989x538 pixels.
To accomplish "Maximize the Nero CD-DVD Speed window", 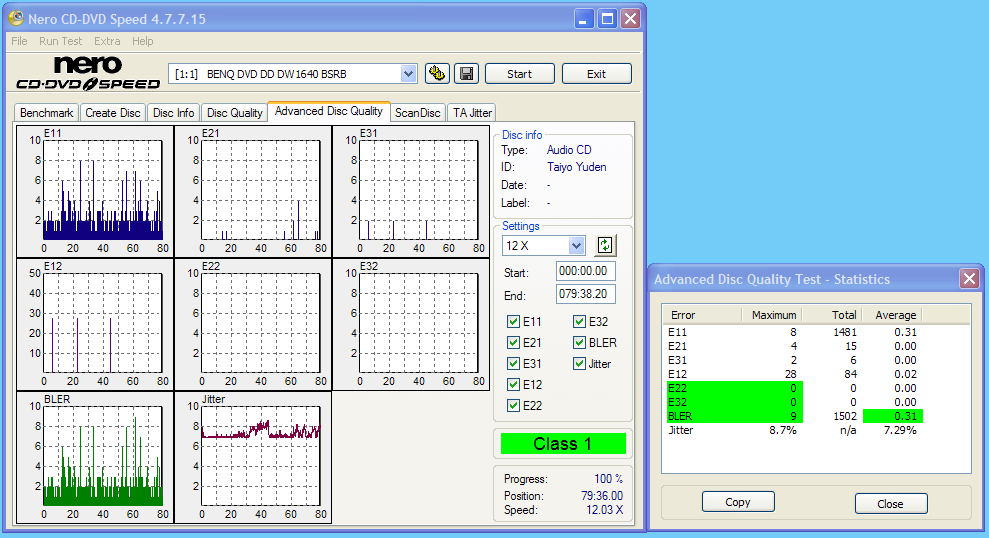I will [607, 19].
